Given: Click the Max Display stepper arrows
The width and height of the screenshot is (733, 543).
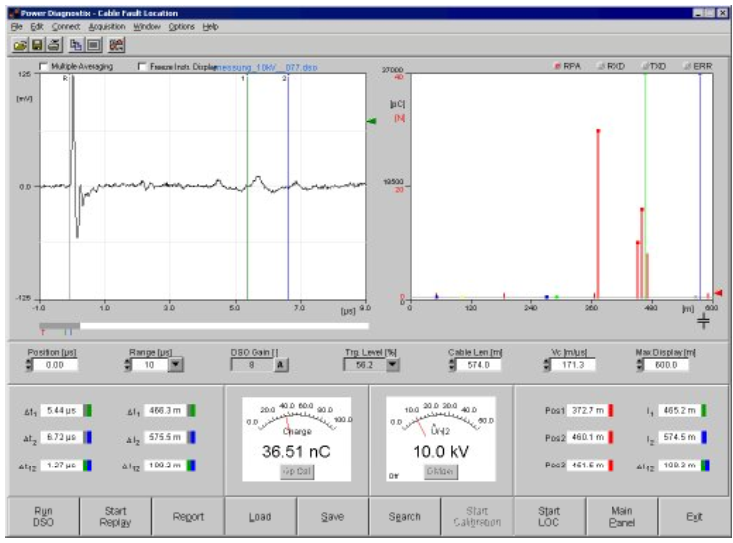Looking at the screenshot, I should [640, 365].
